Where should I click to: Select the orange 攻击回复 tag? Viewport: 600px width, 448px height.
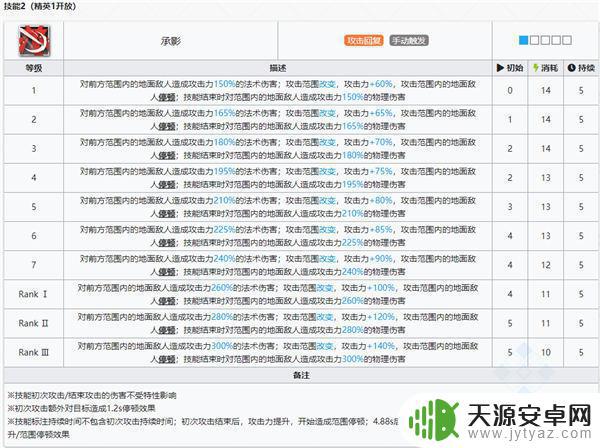[364, 41]
